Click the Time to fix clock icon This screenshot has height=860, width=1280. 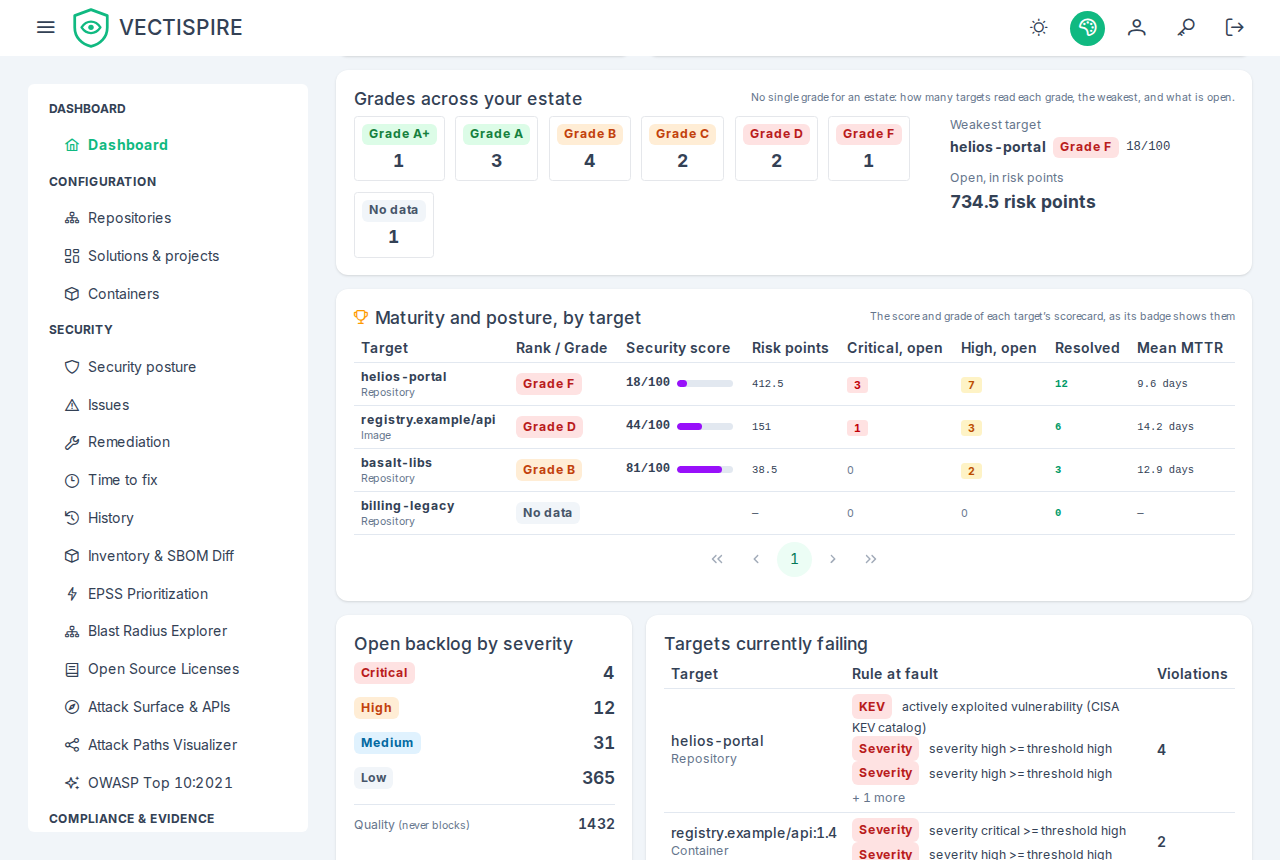[72, 480]
